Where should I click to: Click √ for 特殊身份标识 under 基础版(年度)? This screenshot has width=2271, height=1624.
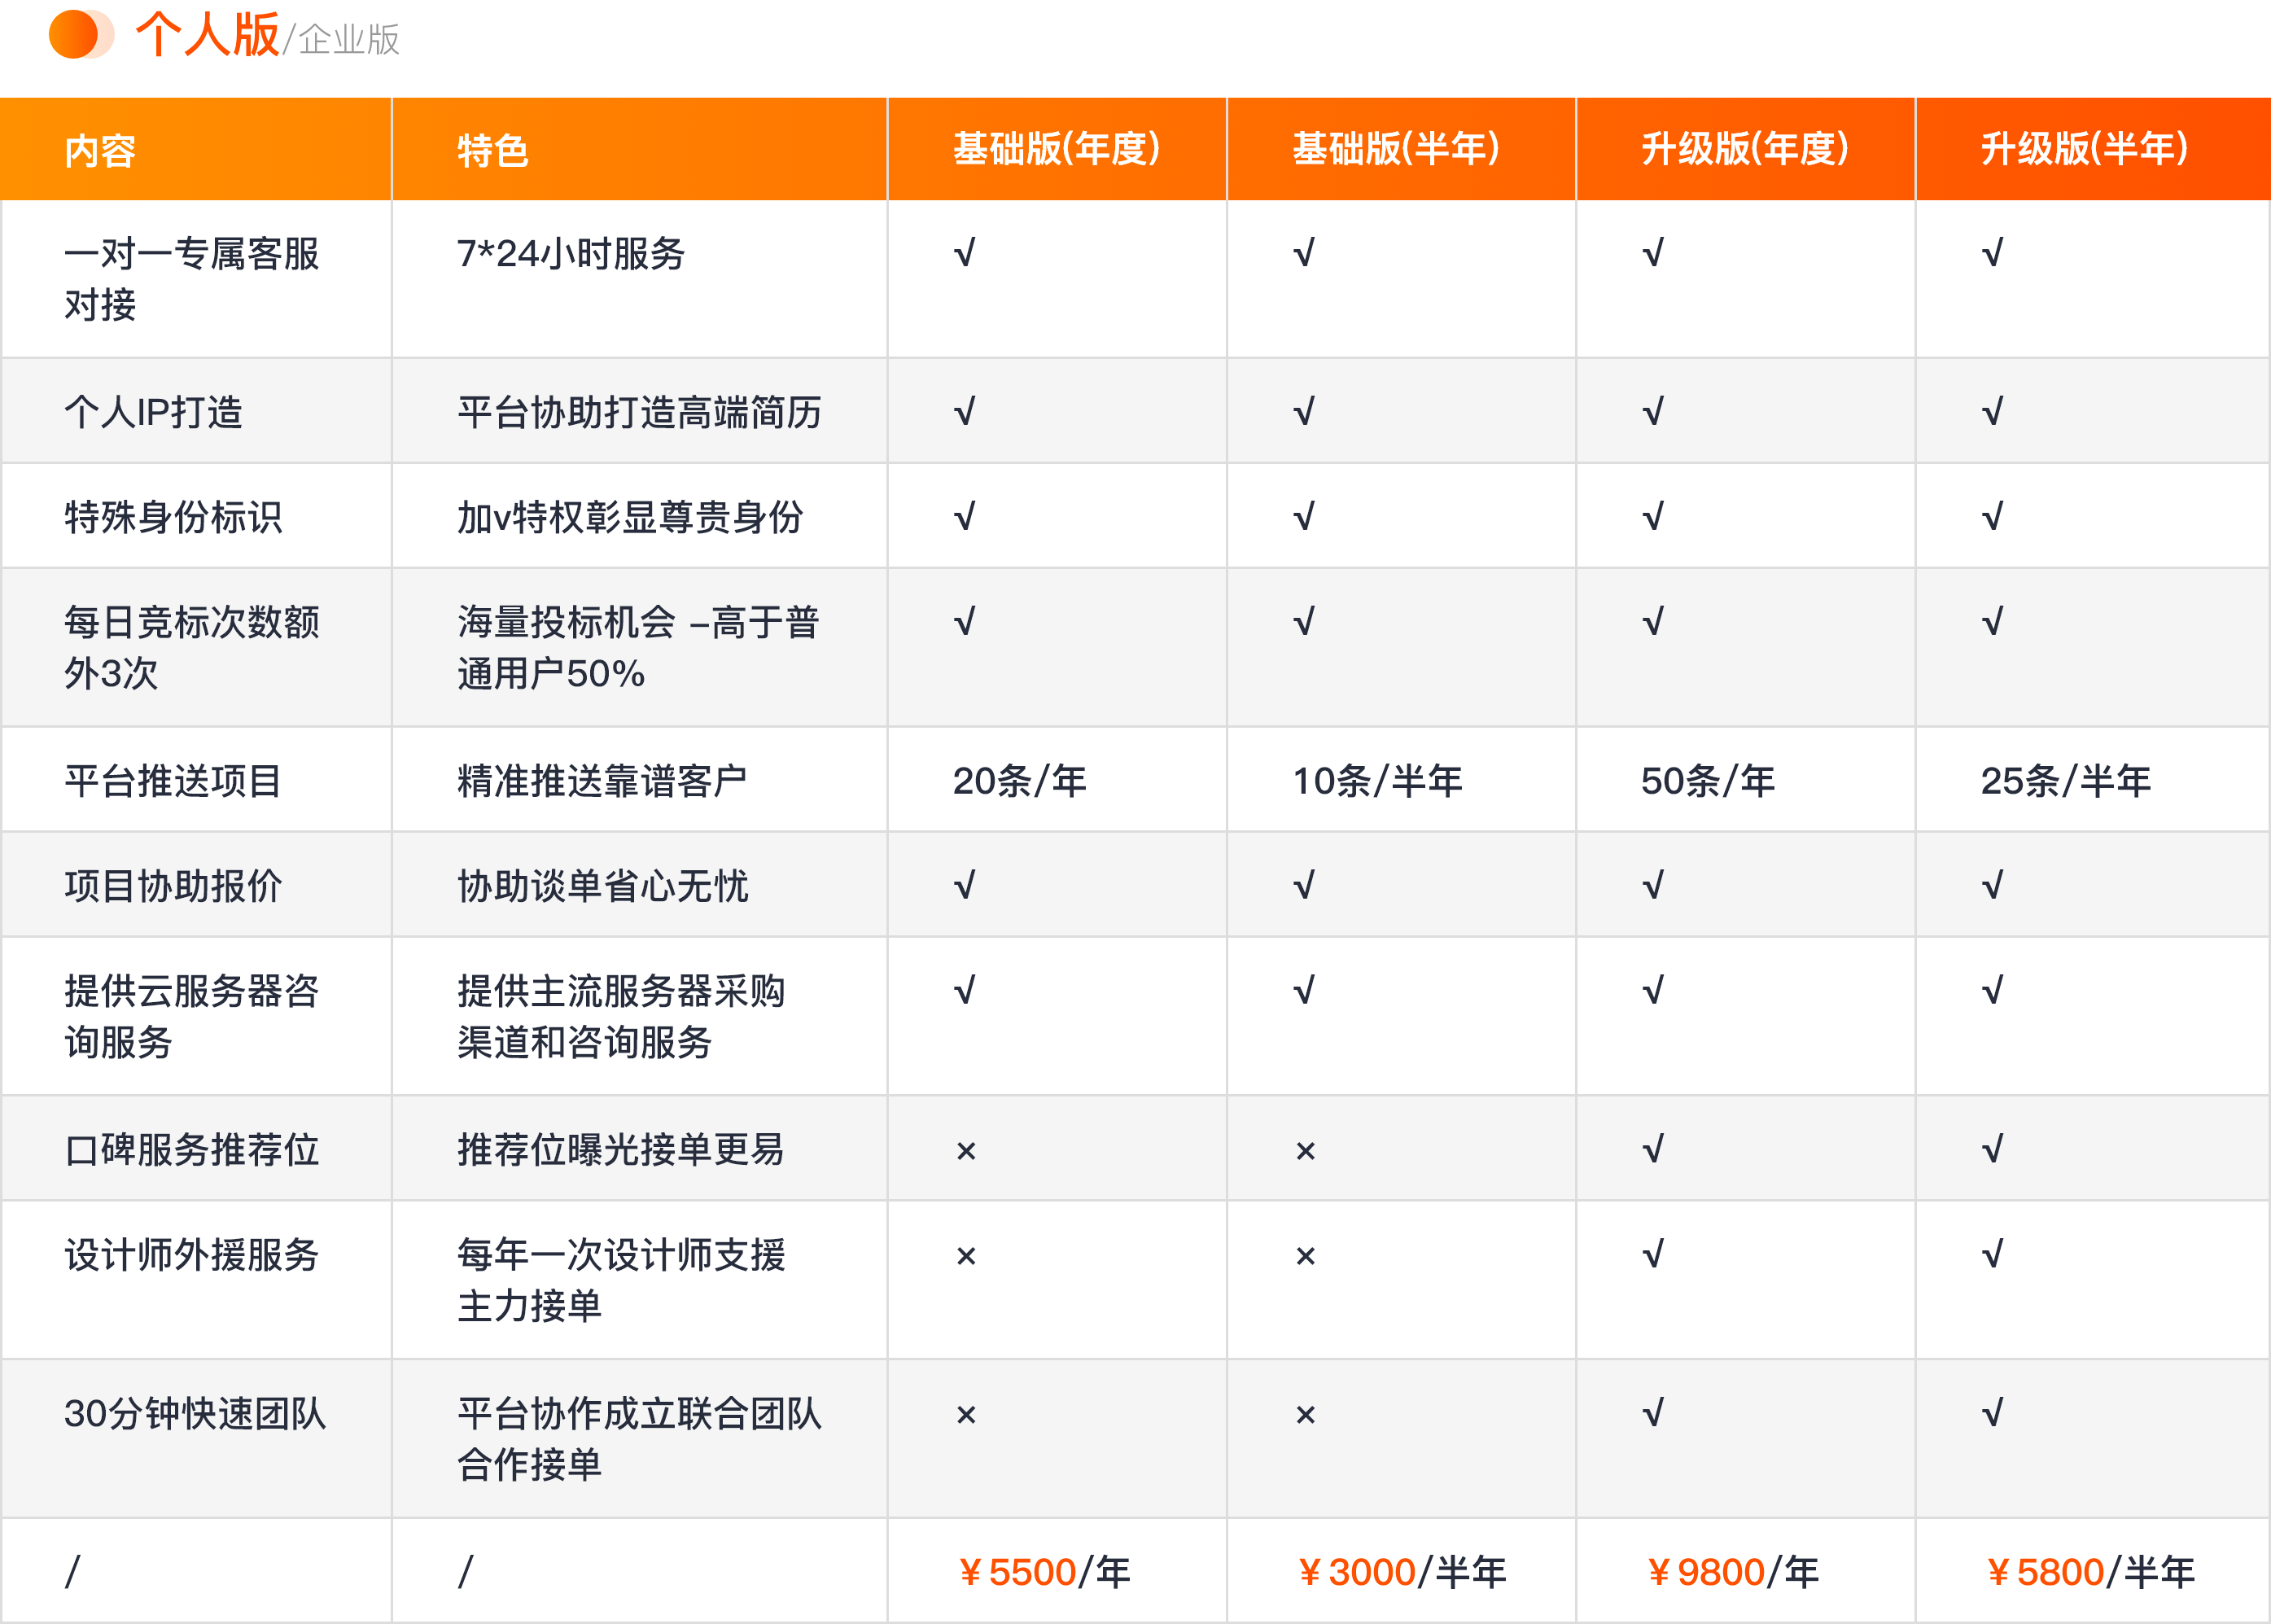(964, 517)
